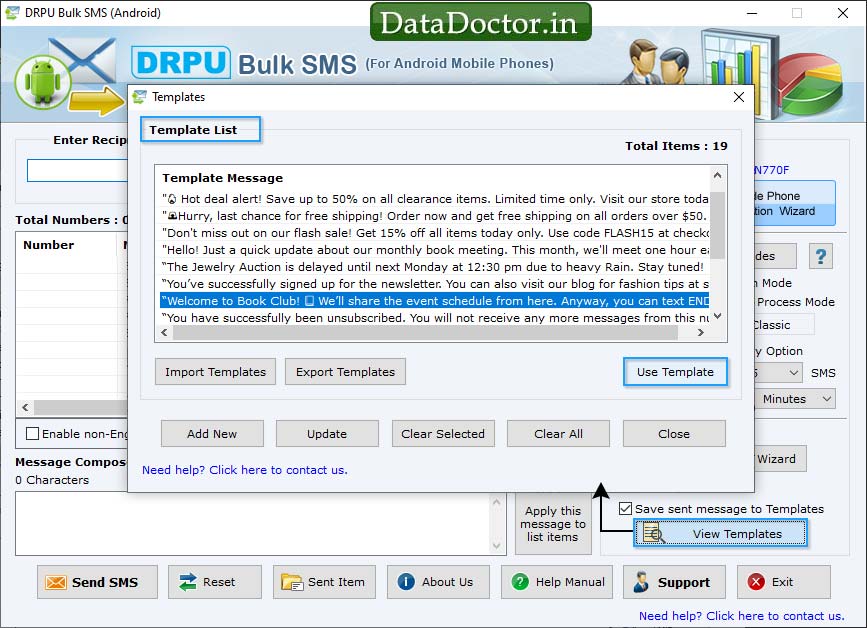Image resolution: width=867 pixels, height=628 pixels.
Task: Click the message composer scroll down arrow
Action: (497, 546)
